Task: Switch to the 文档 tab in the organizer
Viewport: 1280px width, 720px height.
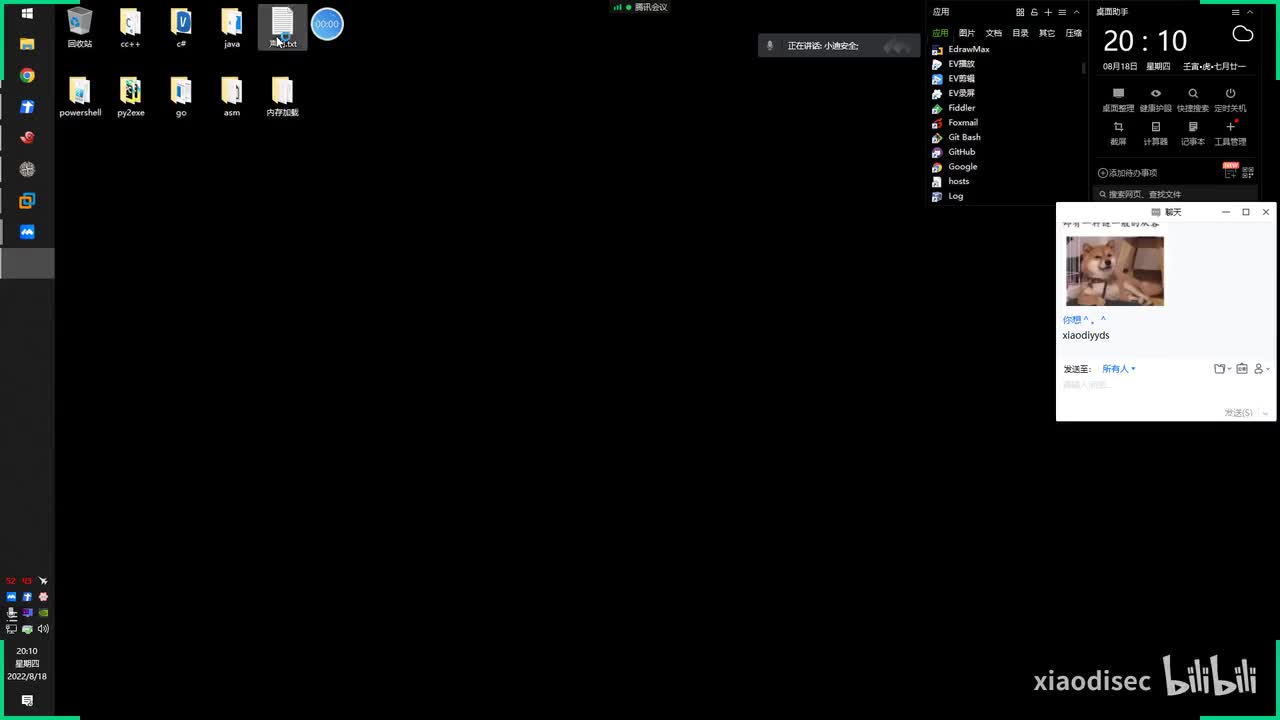Action: [x=994, y=33]
